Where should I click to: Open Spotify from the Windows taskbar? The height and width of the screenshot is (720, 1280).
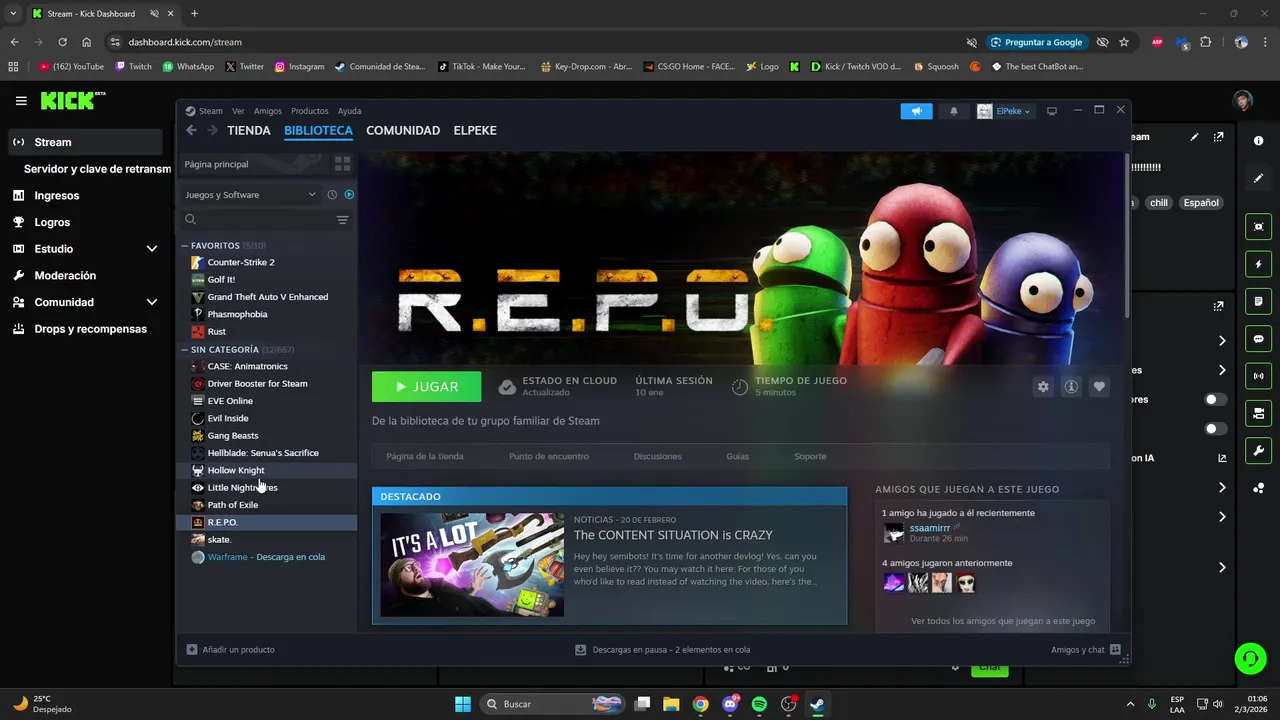(759, 704)
